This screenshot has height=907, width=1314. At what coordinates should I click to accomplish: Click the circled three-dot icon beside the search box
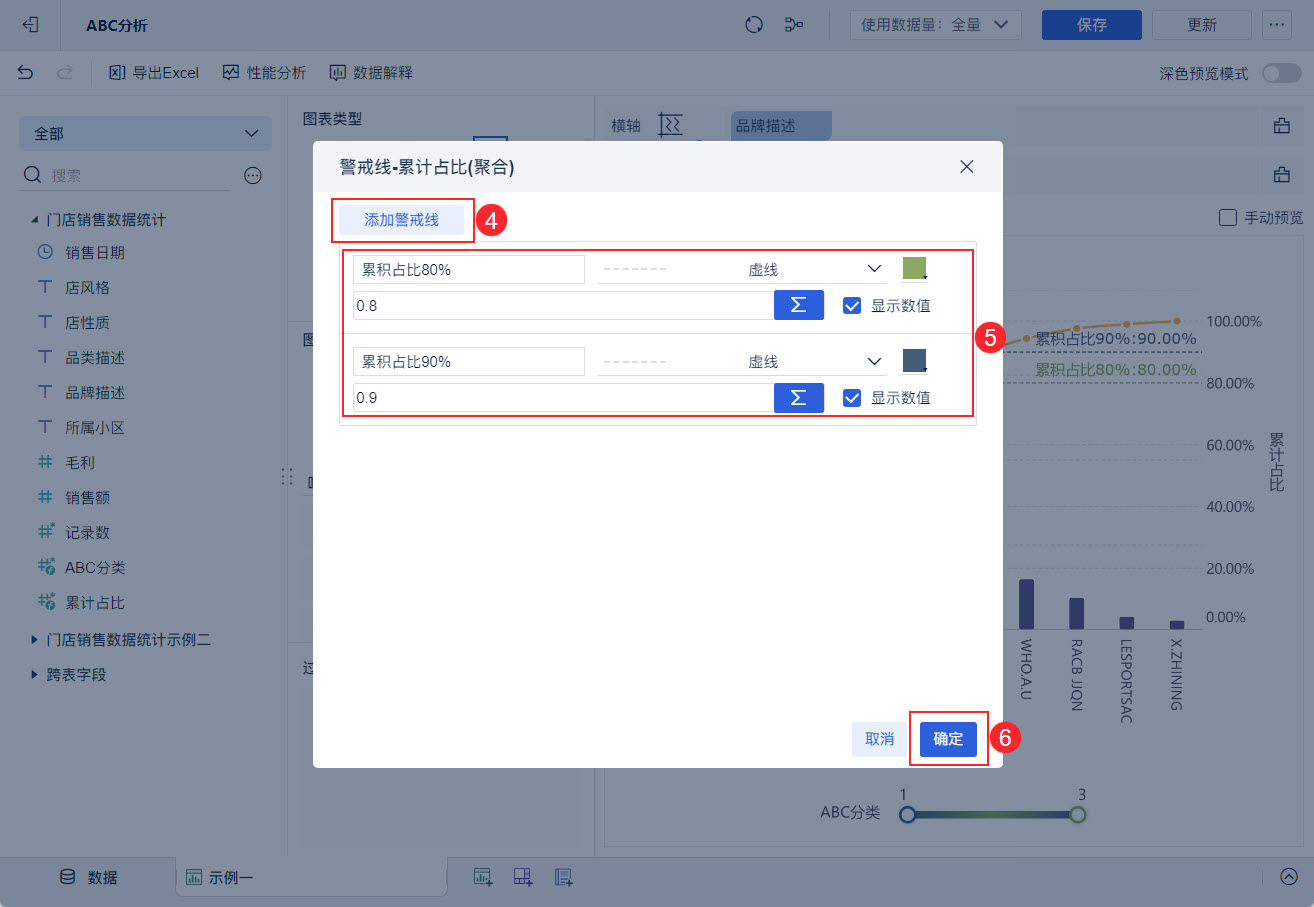[253, 176]
